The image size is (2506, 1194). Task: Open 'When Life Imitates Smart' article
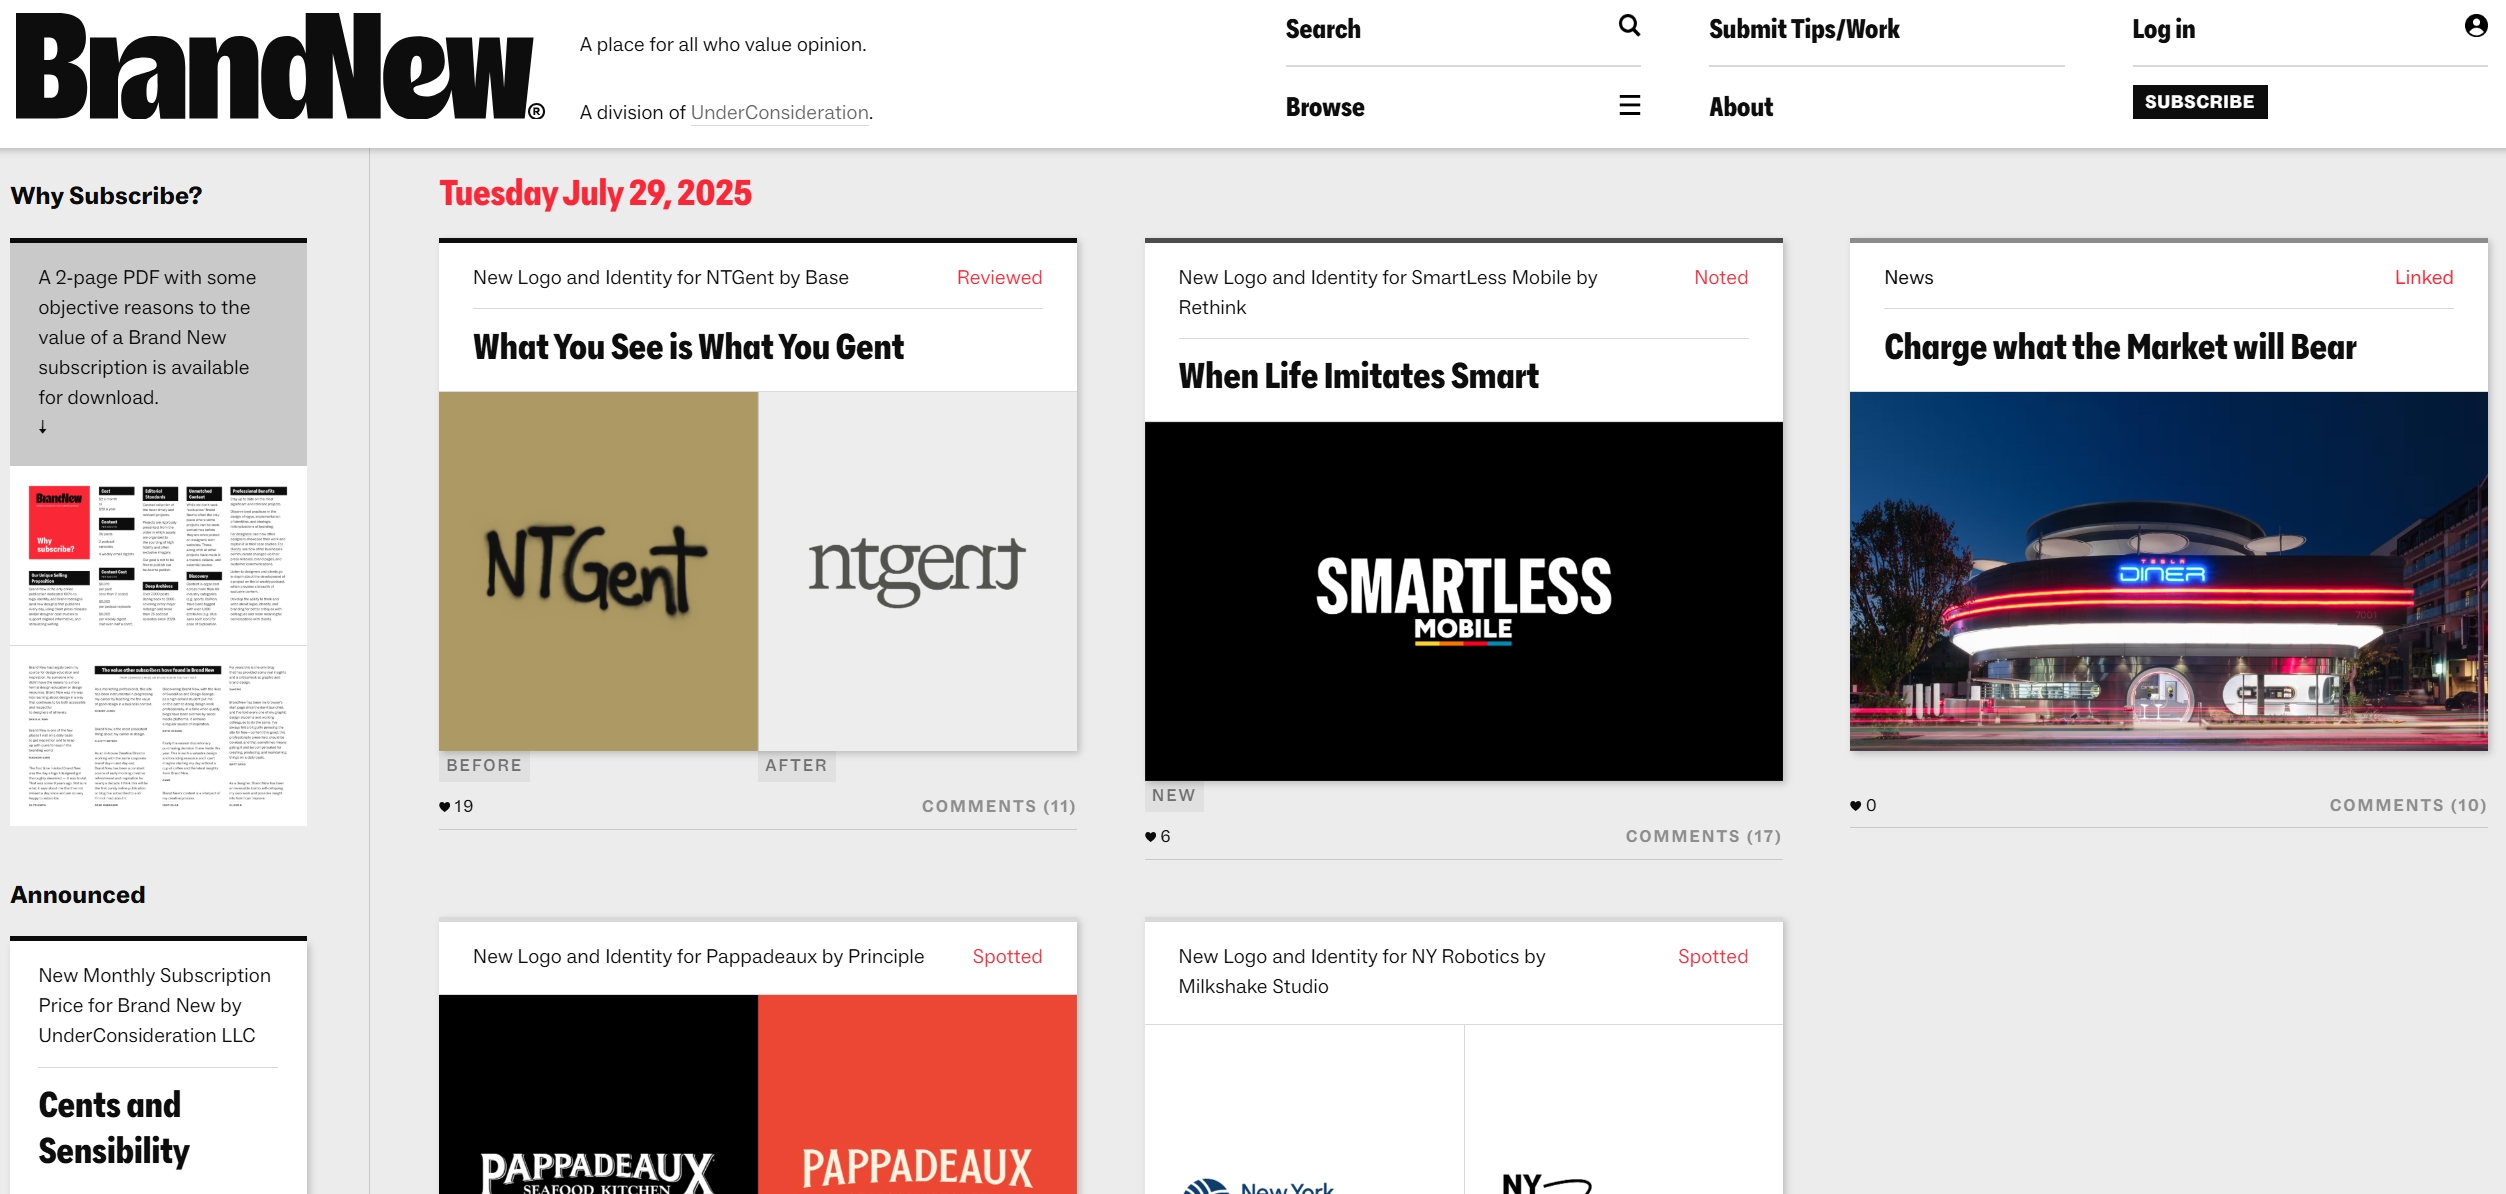(x=1358, y=376)
